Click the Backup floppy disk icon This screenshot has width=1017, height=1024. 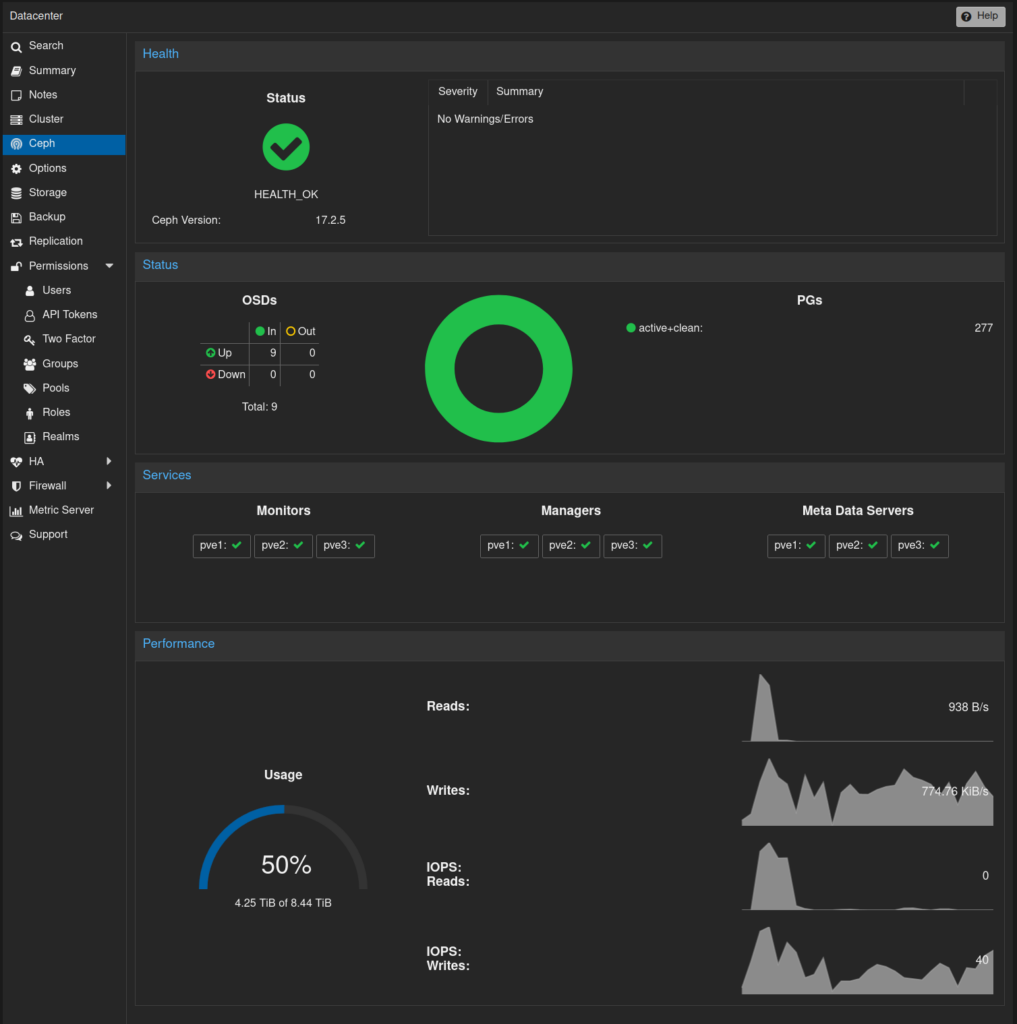(x=16, y=217)
